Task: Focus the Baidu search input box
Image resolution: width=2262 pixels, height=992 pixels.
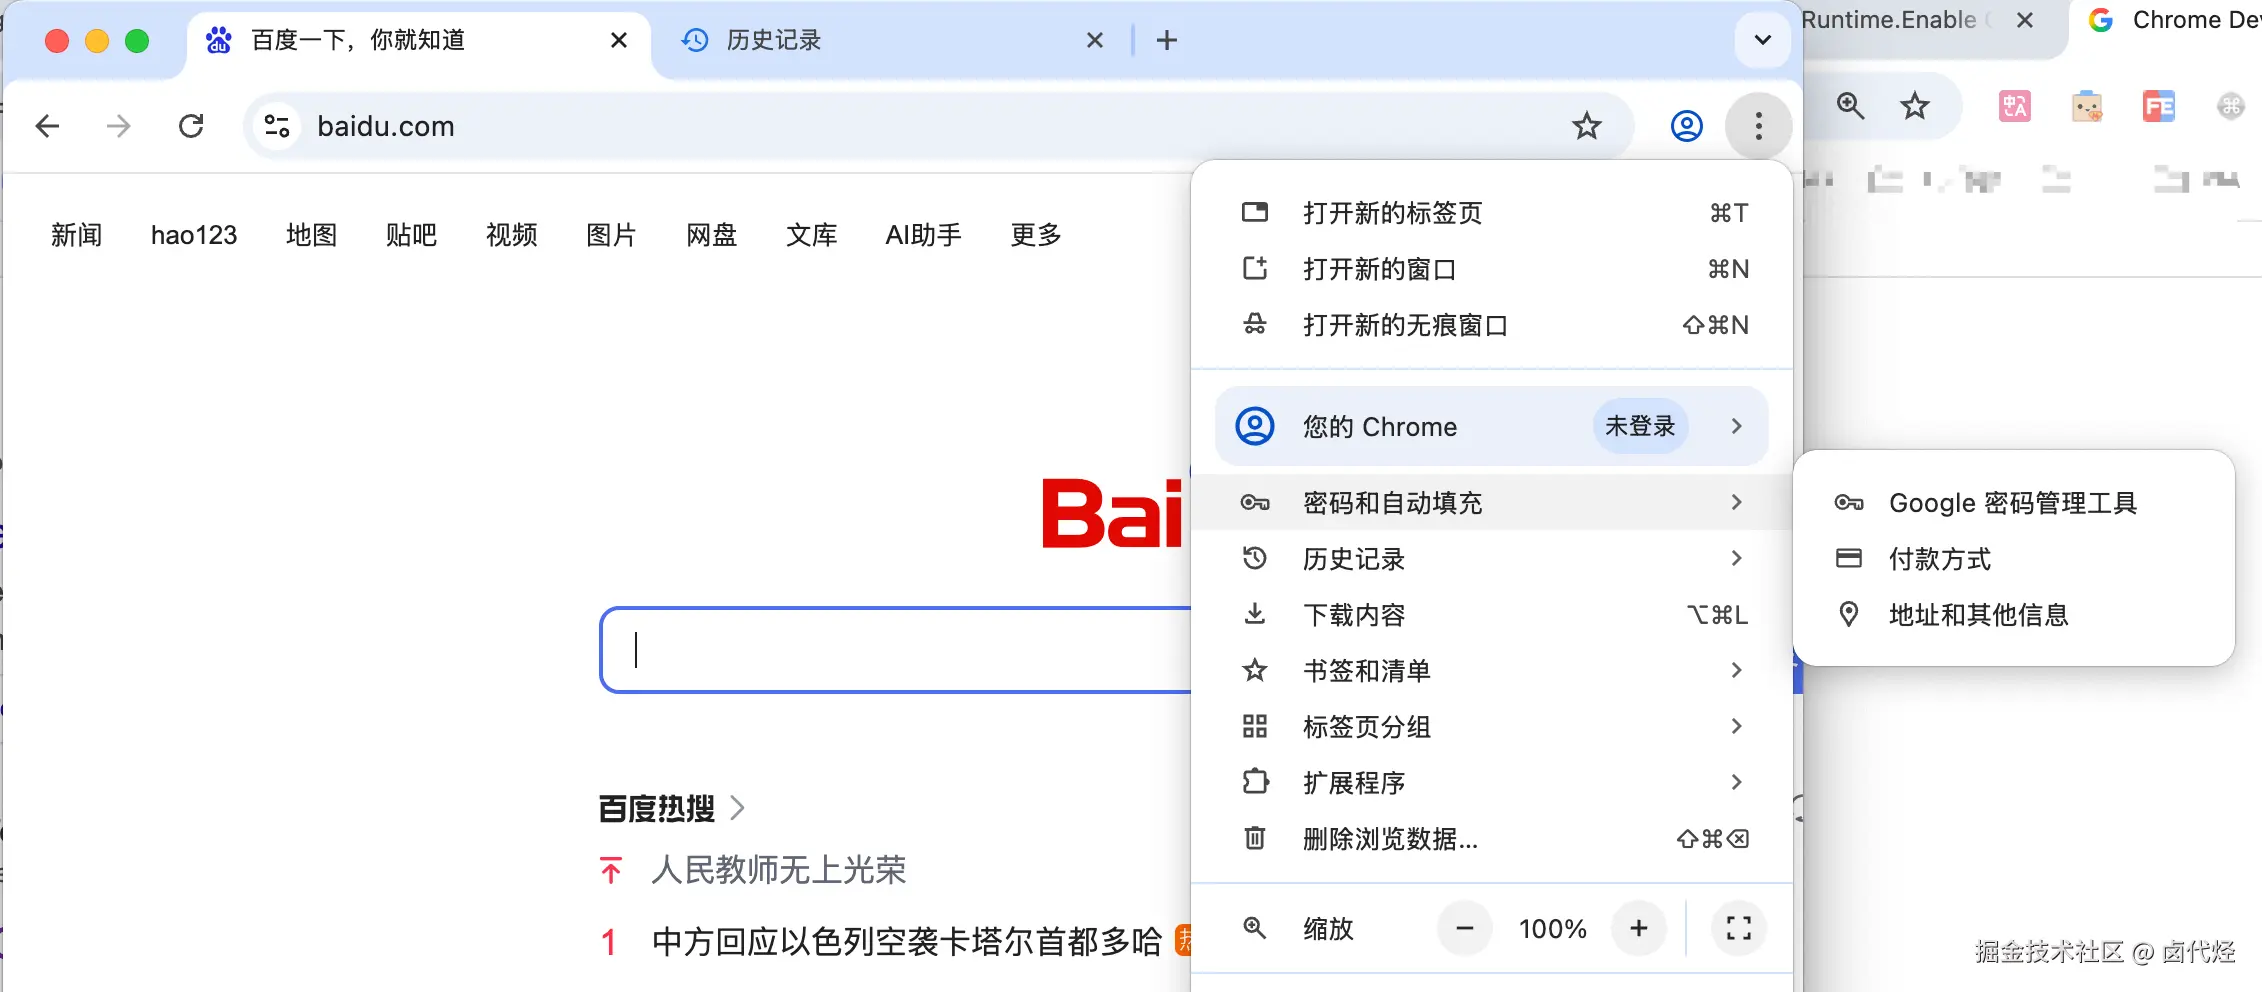Action: click(x=896, y=650)
